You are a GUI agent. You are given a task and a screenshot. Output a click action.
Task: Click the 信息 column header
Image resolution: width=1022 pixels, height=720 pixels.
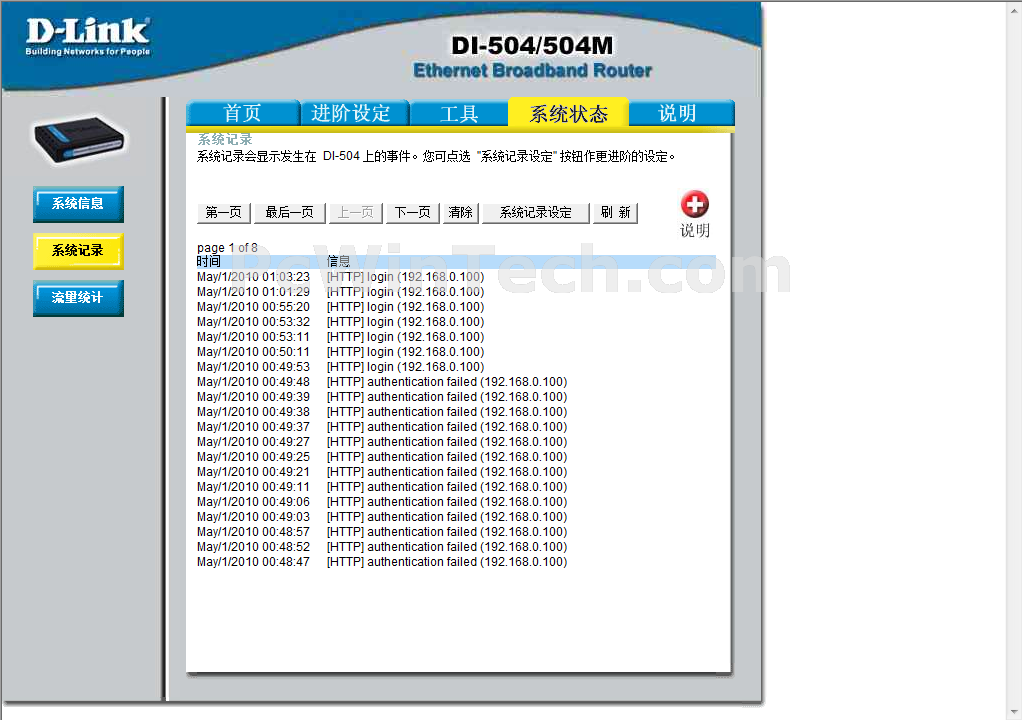(x=338, y=262)
